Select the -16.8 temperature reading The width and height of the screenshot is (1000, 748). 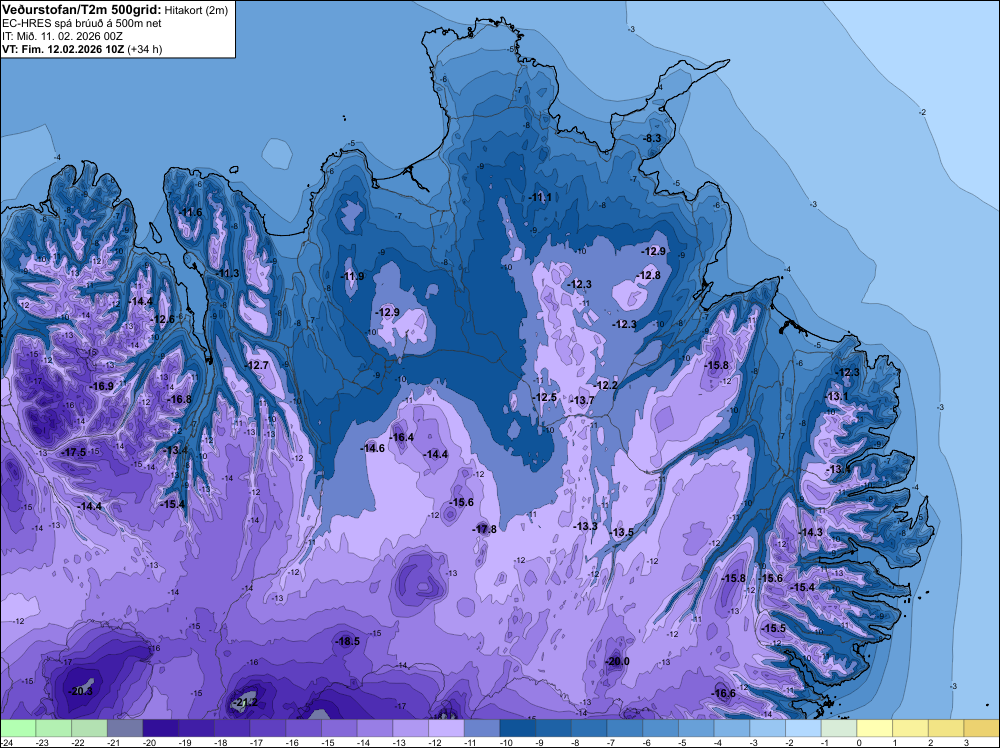click(180, 399)
